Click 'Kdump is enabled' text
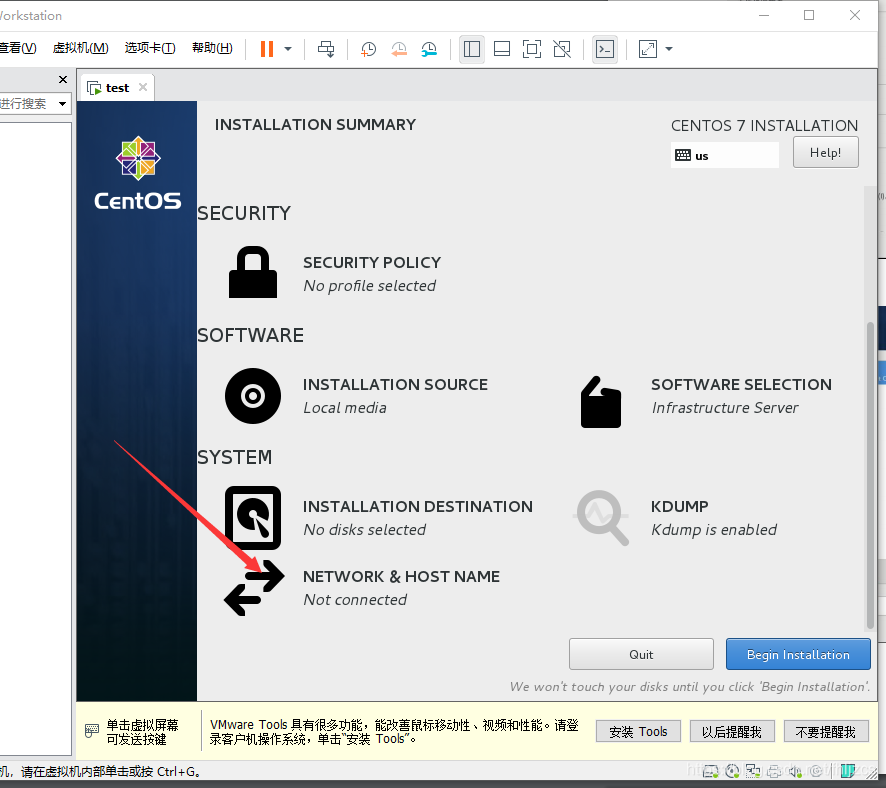 714,530
